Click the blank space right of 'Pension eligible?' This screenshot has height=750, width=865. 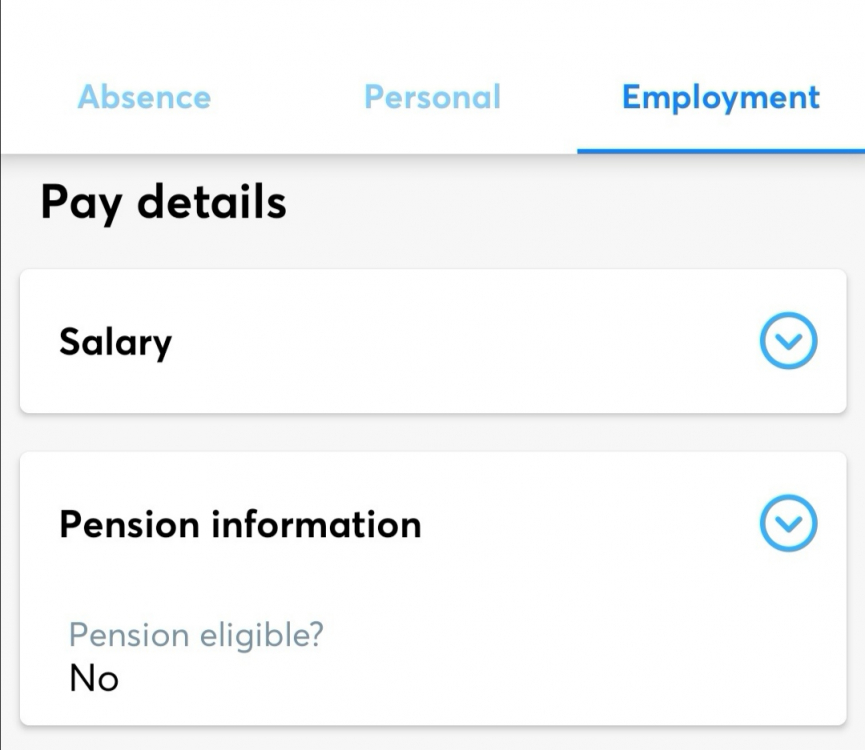tap(580, 635)
